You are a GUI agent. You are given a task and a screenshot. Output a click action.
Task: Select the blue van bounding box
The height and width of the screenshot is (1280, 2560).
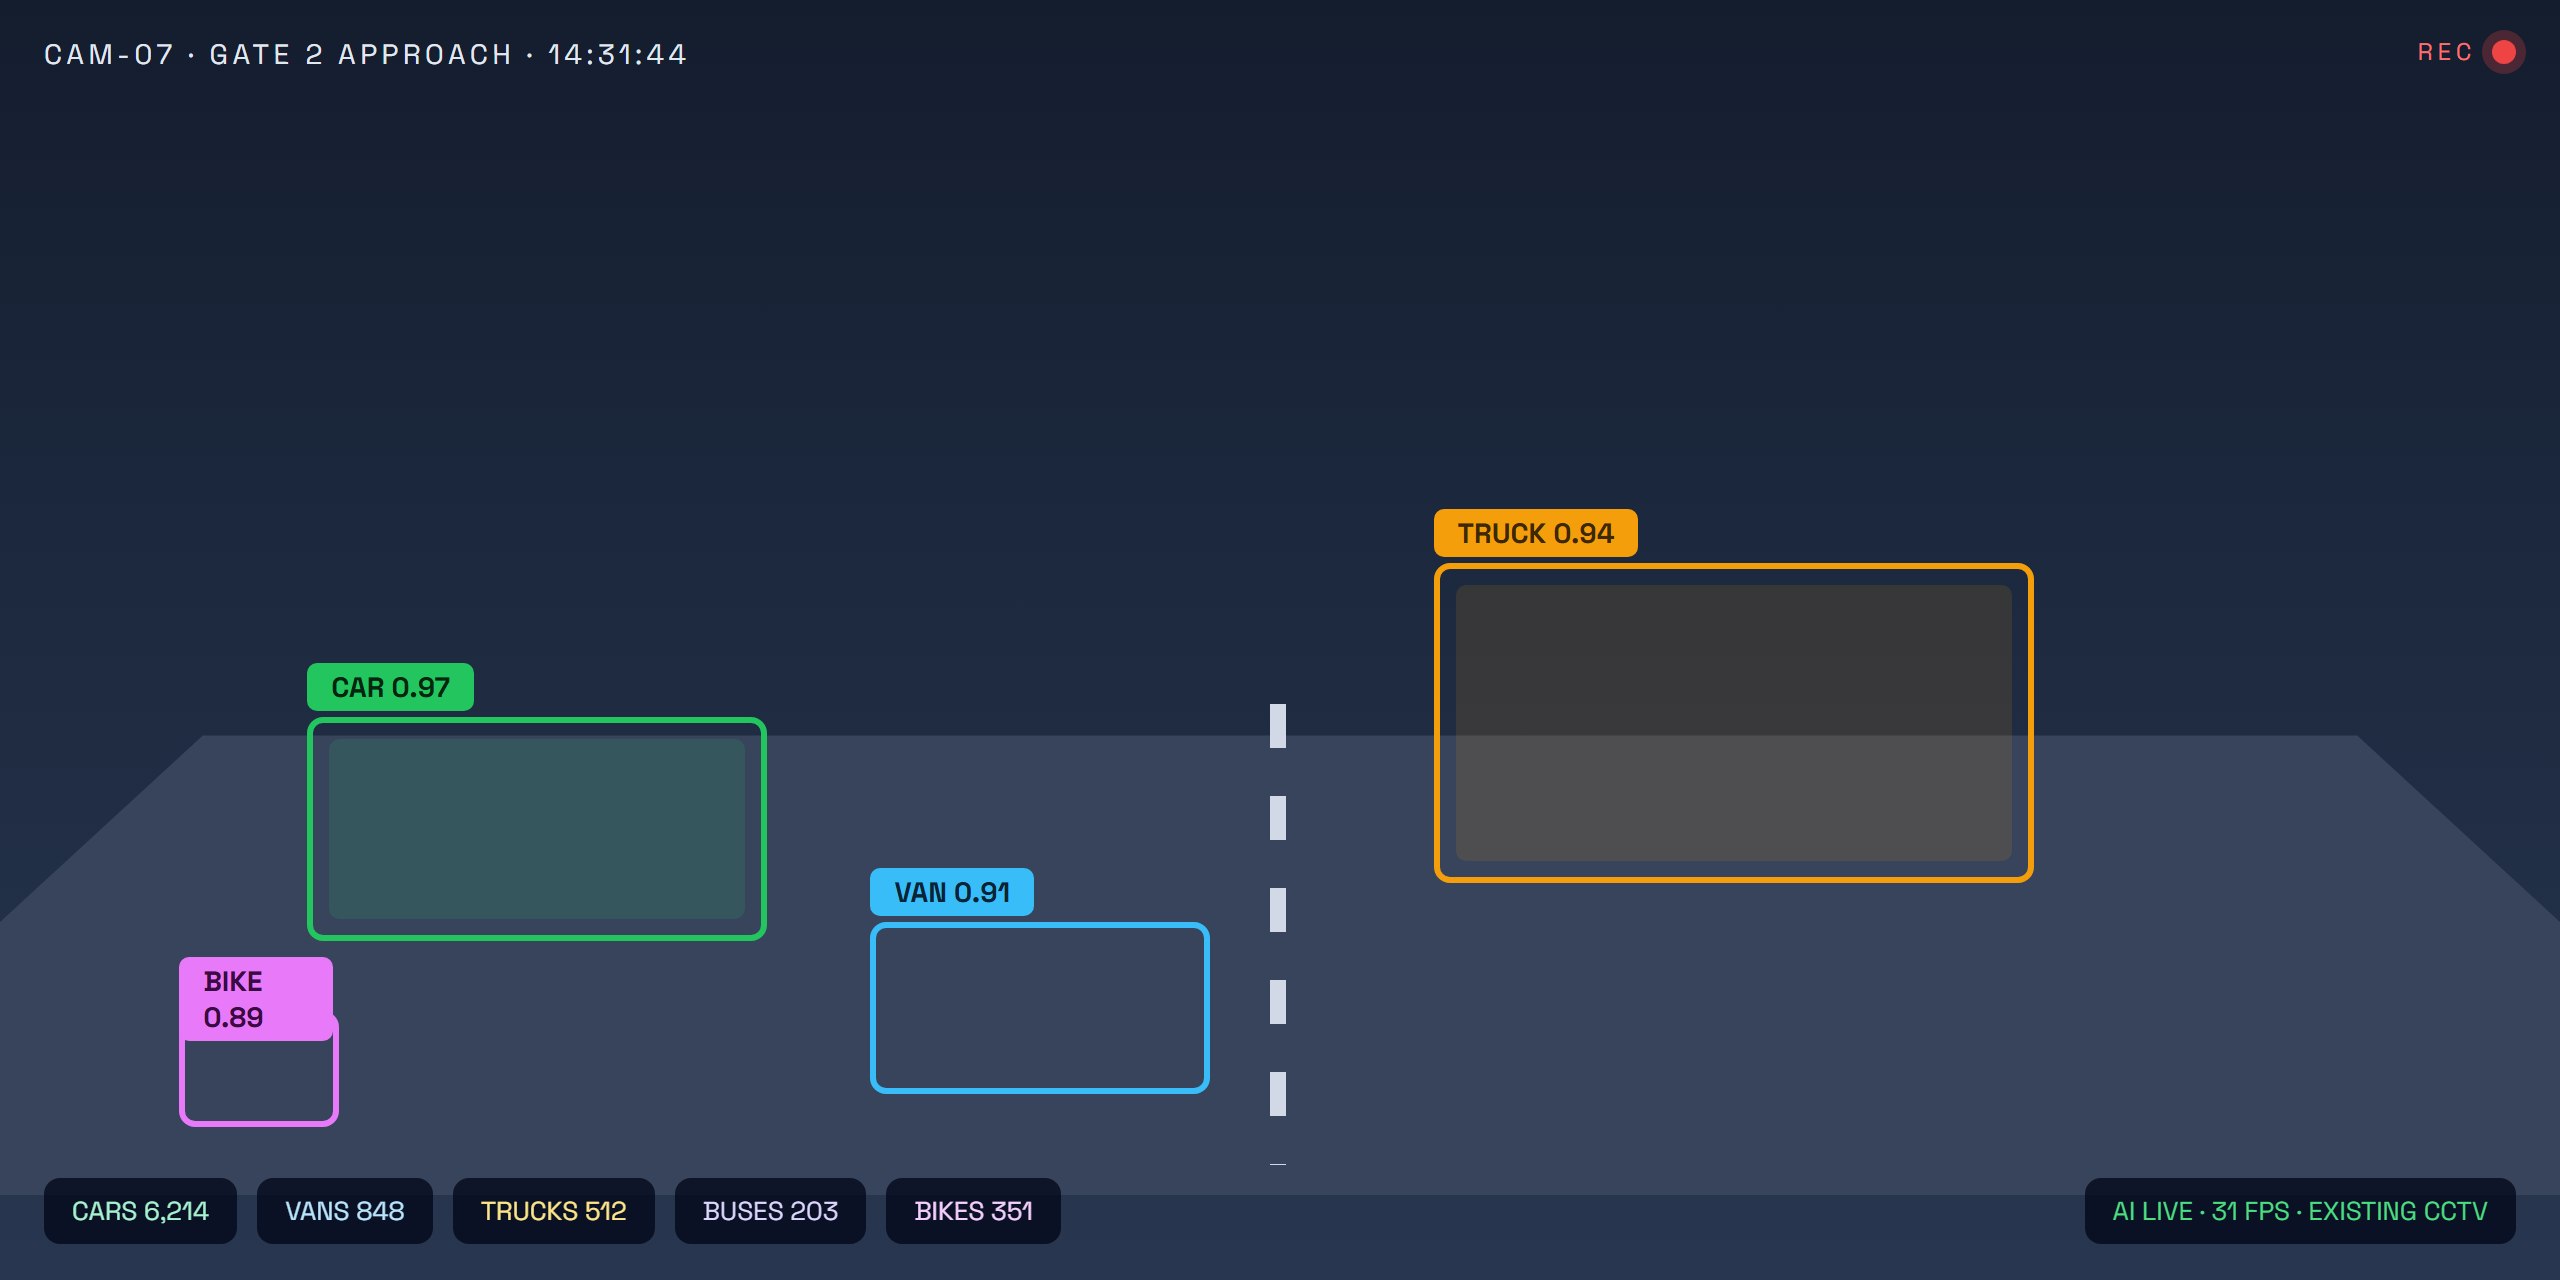pos(1040,1008)
